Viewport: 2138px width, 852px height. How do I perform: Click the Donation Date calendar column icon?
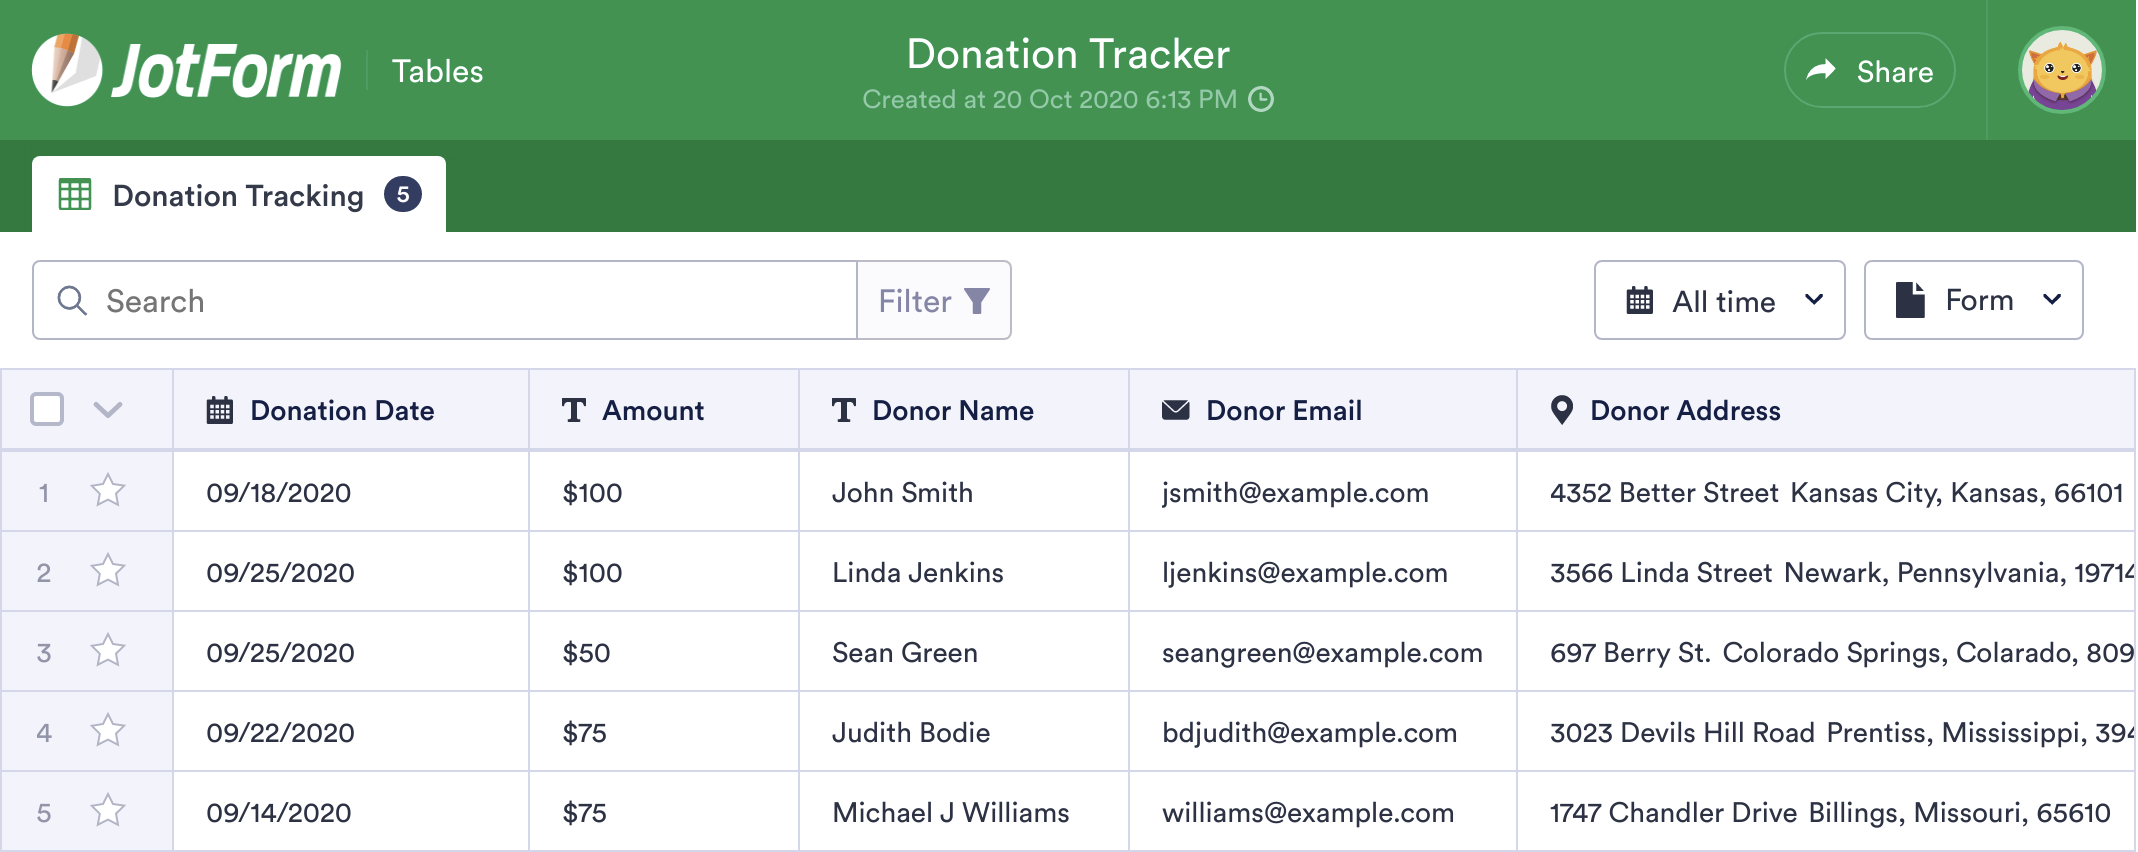[220, 410]
